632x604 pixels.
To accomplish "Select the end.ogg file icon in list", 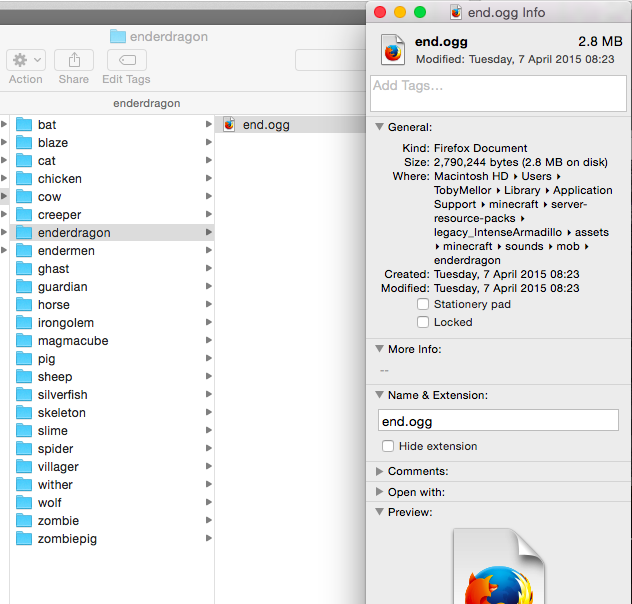I will coord(229,125).
